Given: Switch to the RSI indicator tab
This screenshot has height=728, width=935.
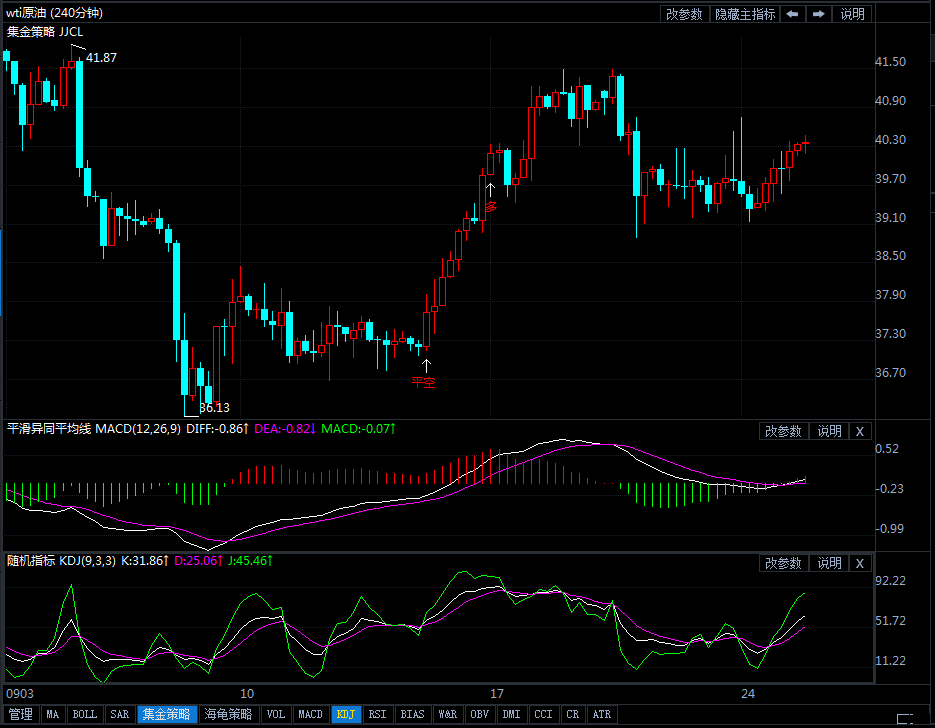Looking at the screenshot, I should pyautogui.click(x=377, y=714).
